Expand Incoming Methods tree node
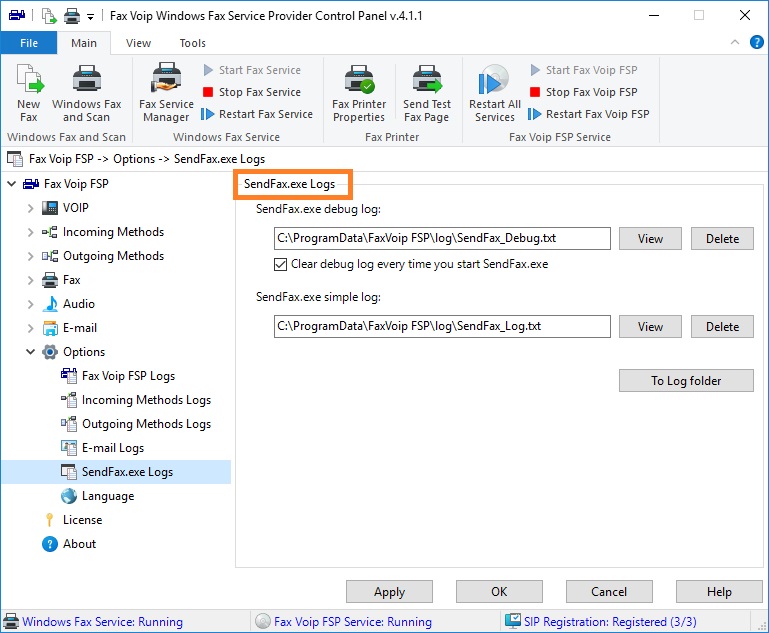The height and width of the screenshot is (633, 769). tap(30, 232)
